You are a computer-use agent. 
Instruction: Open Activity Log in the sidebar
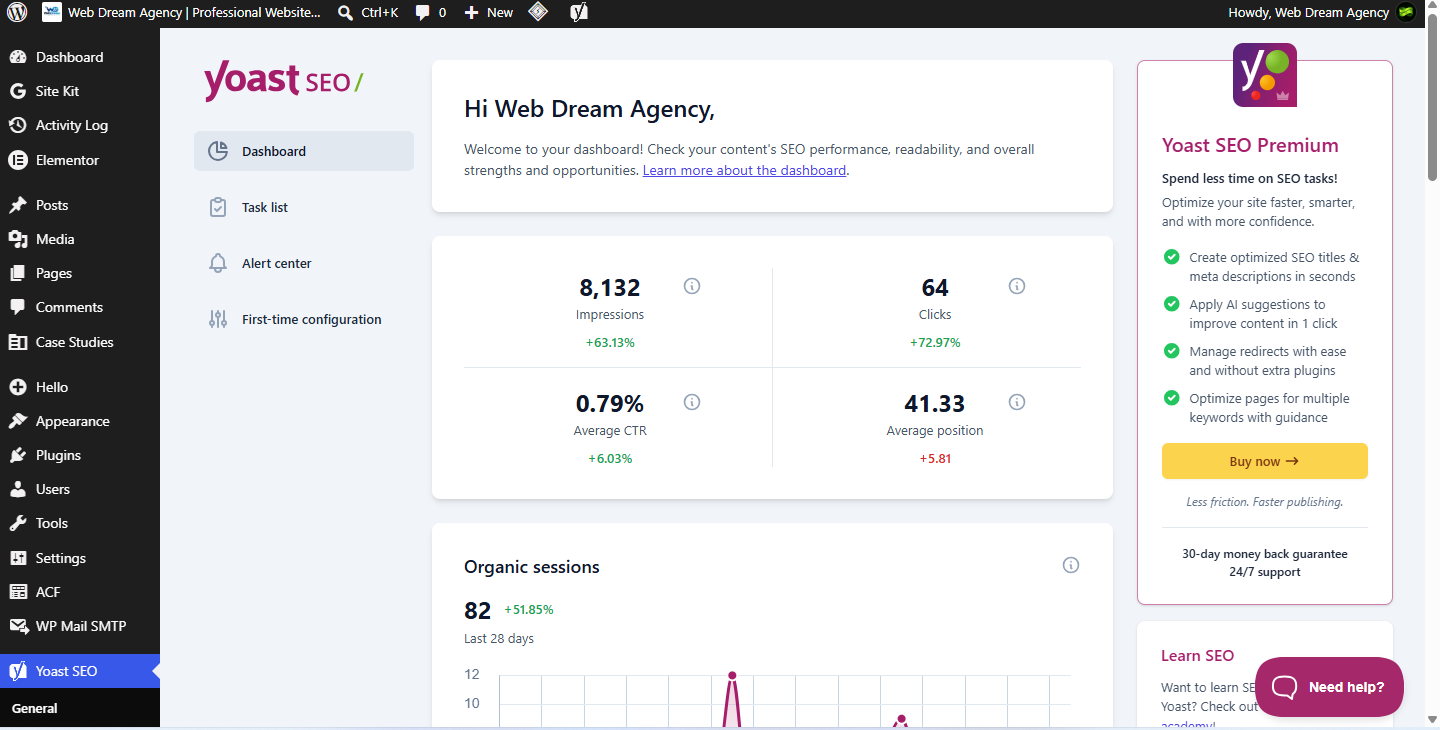click(80, 125)
